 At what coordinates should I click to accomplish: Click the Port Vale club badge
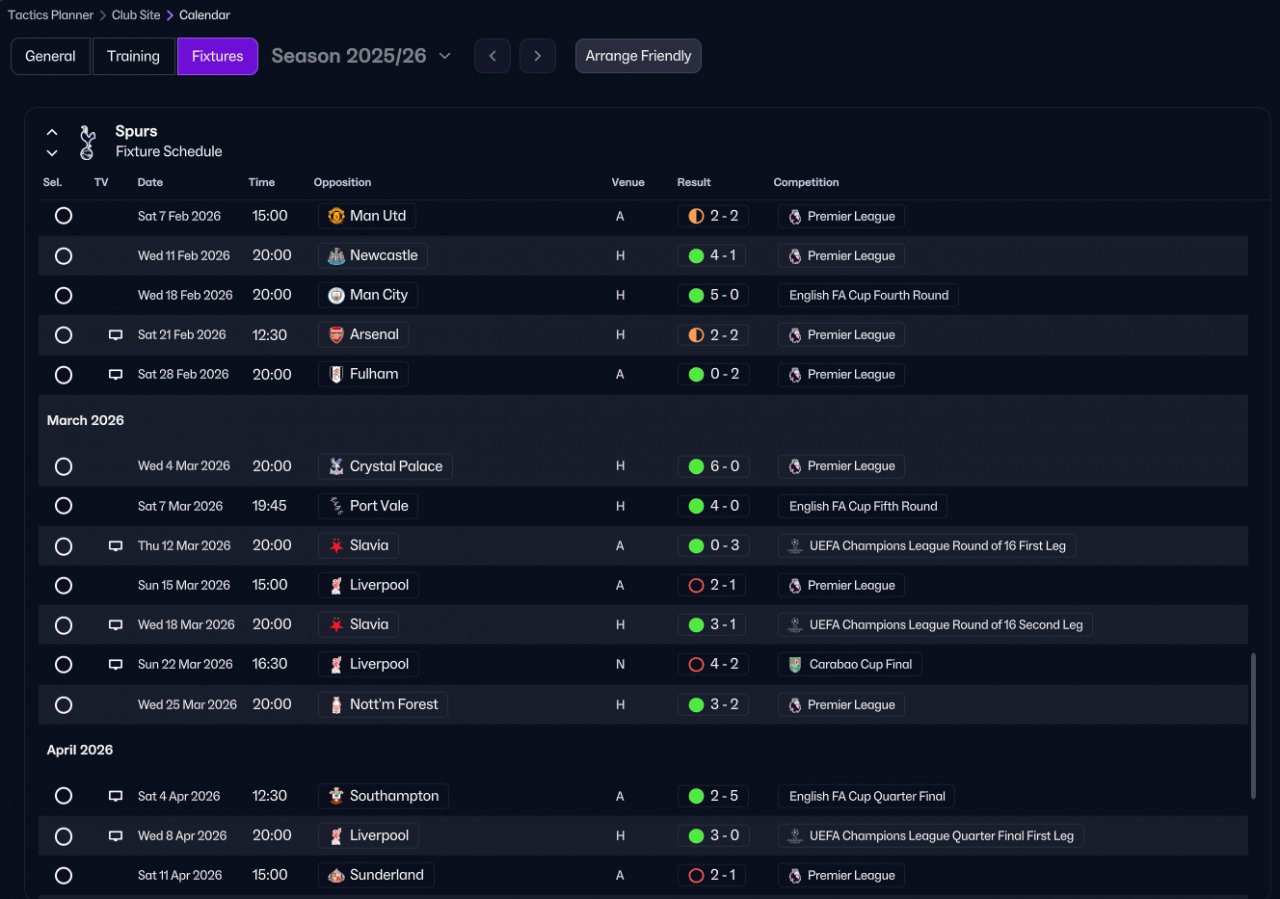[336, 506]
